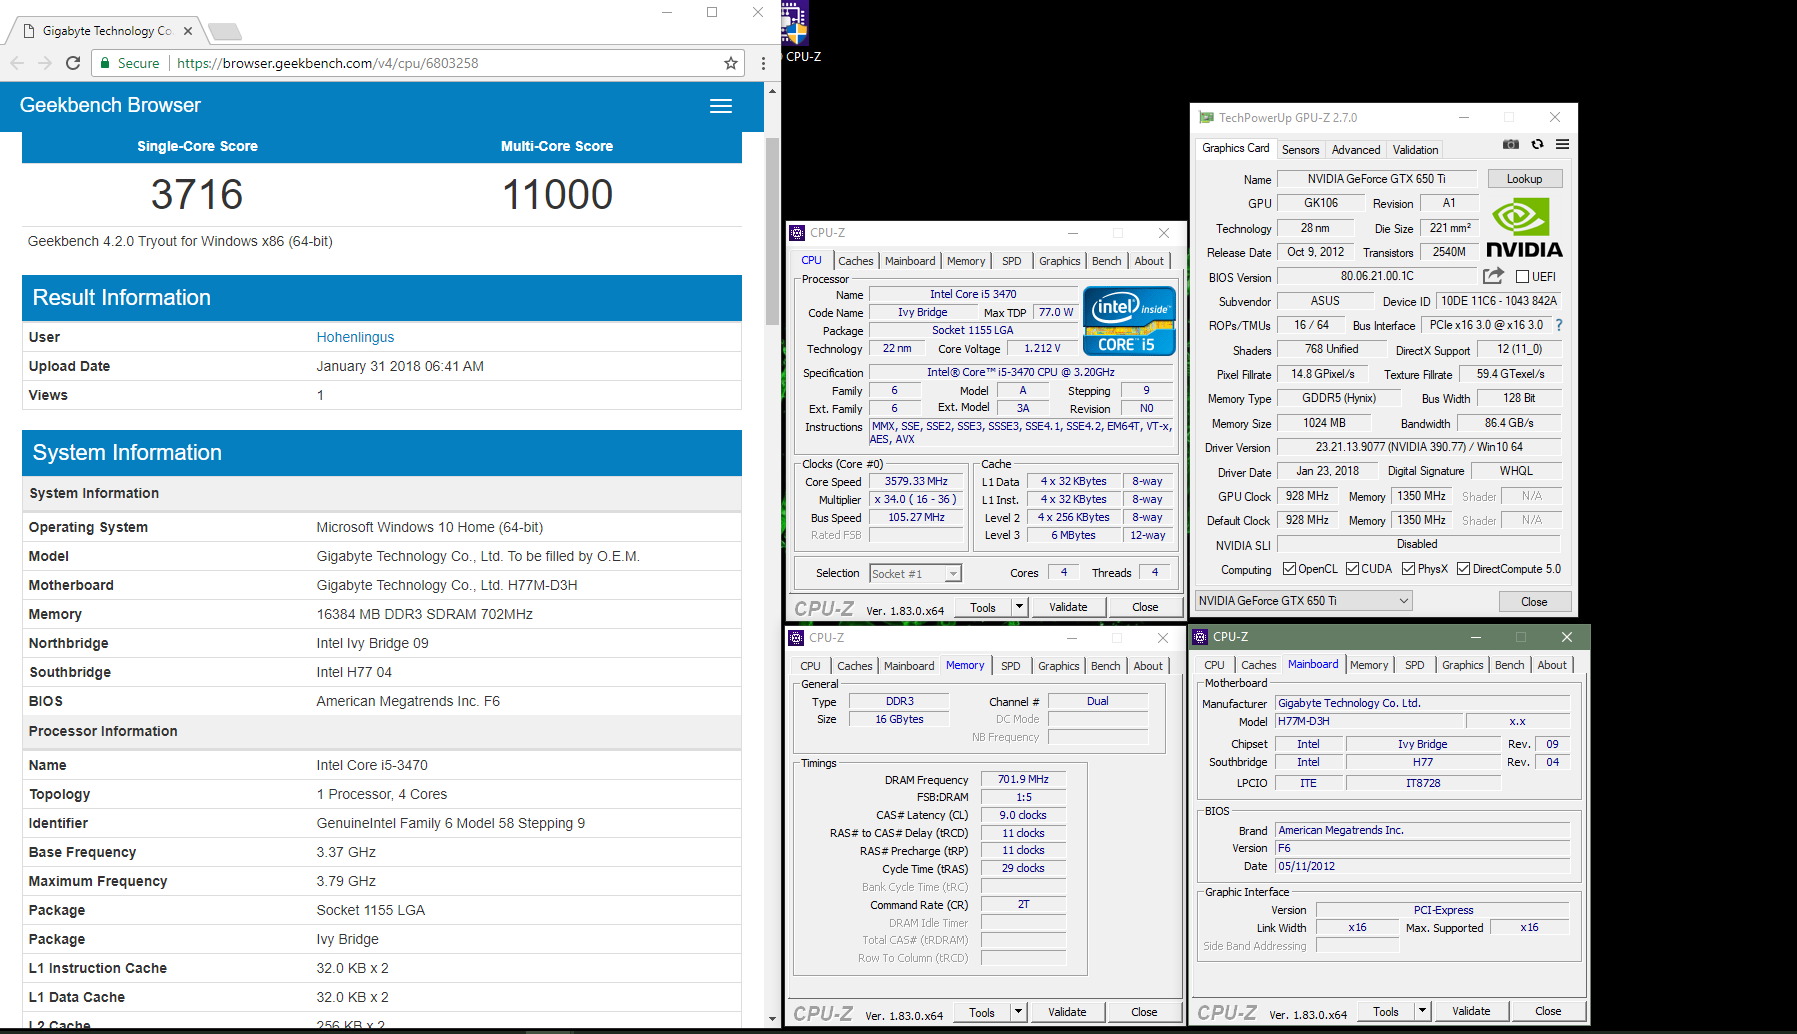Click the Intel Core i5 logo in CPU-Z
The width and height of the screenshot is (1797, 1034).
pos(1129,321)
